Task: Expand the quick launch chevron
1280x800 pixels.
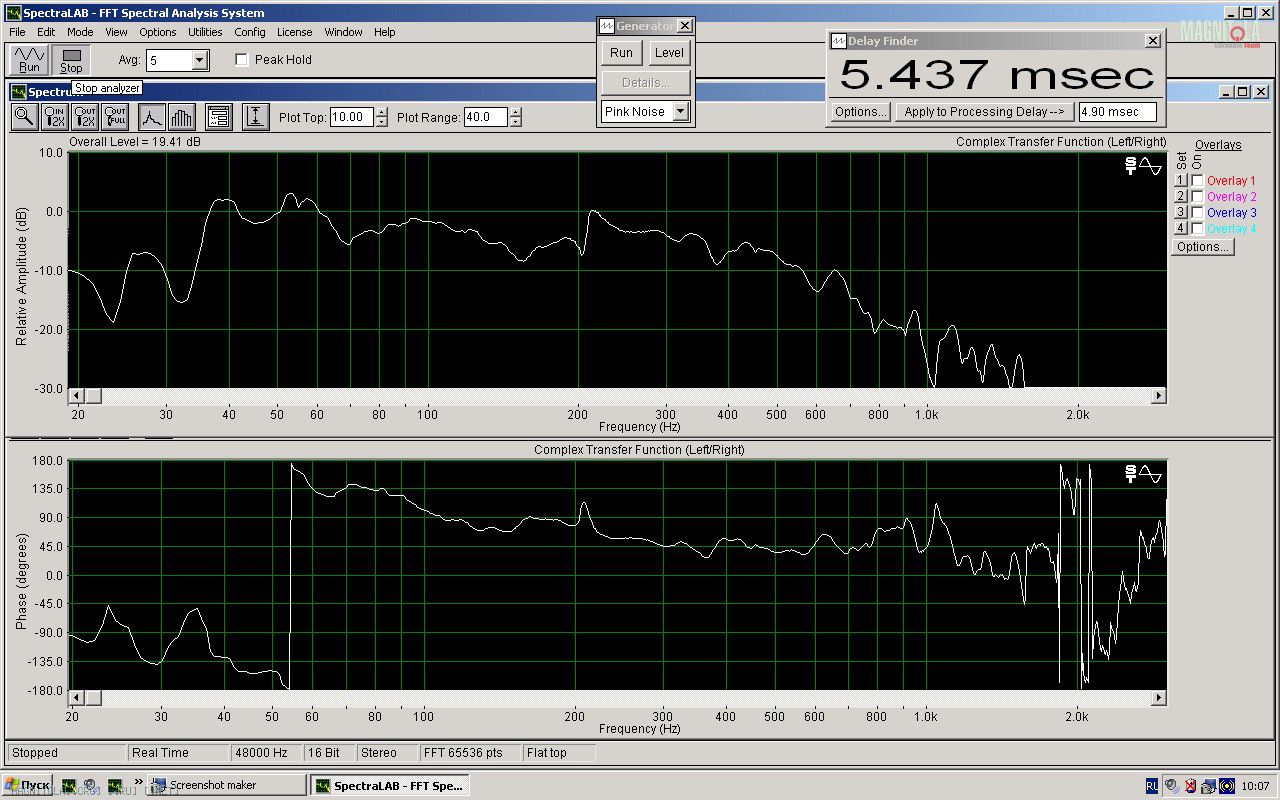Action: click(138, 781)
